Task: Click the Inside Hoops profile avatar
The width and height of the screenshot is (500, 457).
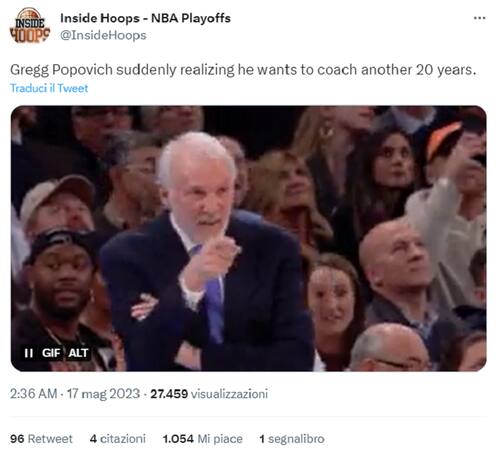Action: pyautogui.click(x=30, y=25)
